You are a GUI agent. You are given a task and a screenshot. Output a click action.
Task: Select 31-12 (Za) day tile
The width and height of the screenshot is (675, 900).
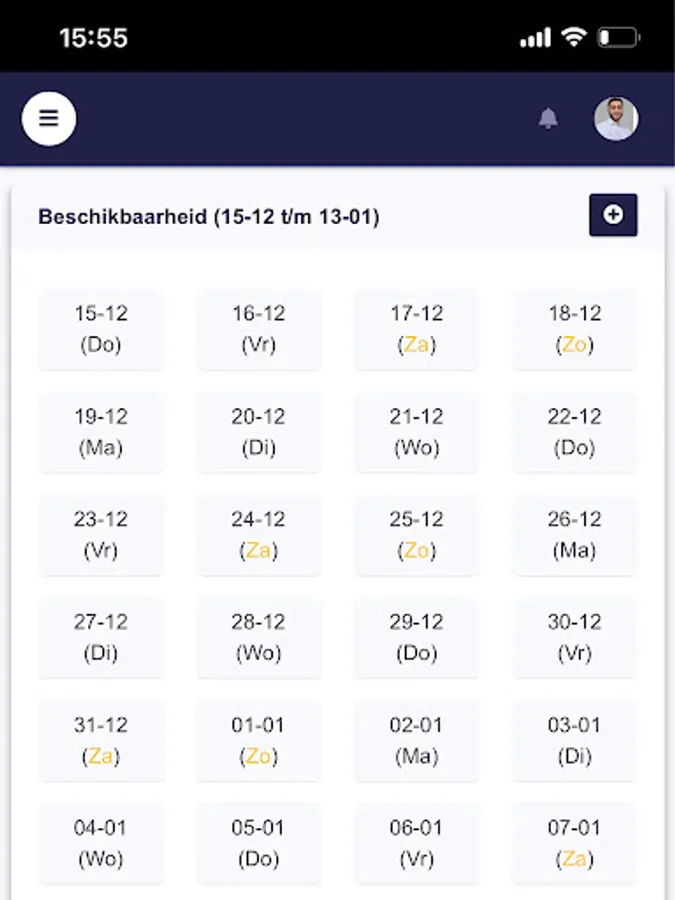[101, 741]
